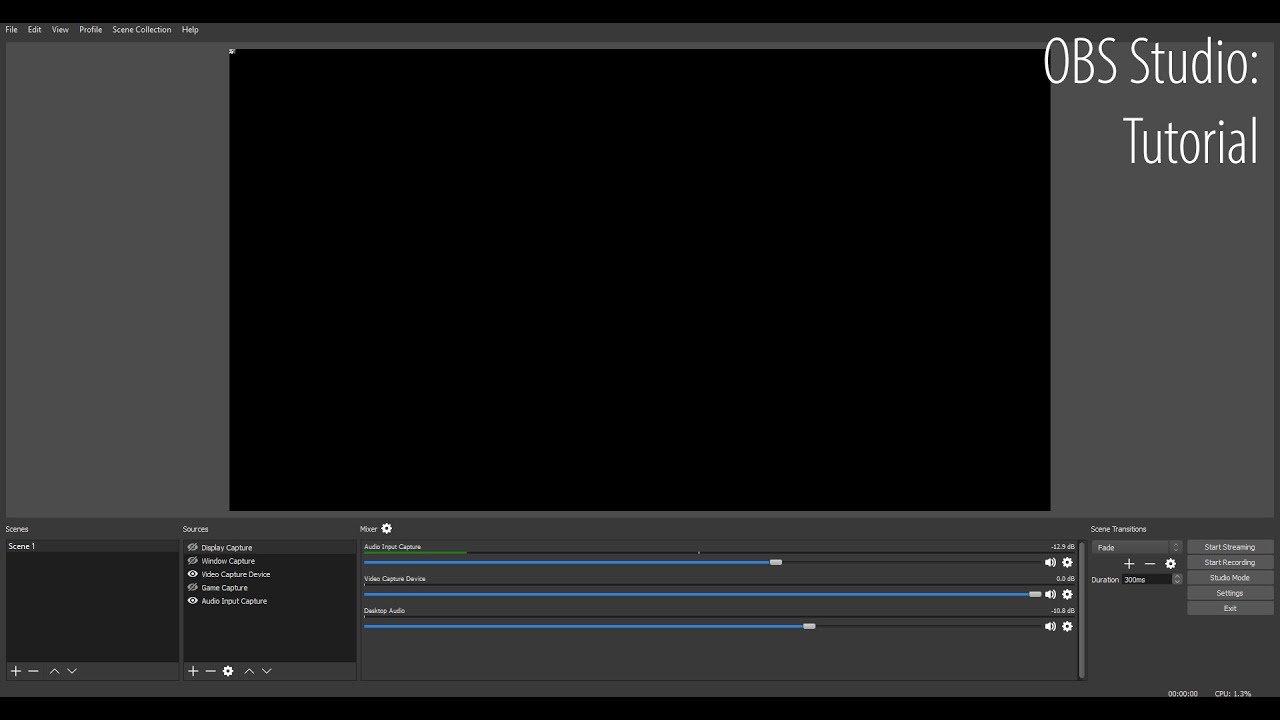Add a new scene with plus icon

[x=15, y=671]
